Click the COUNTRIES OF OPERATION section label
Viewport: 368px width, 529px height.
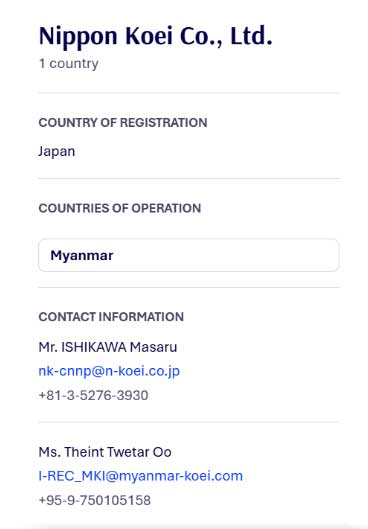[120, 208]
